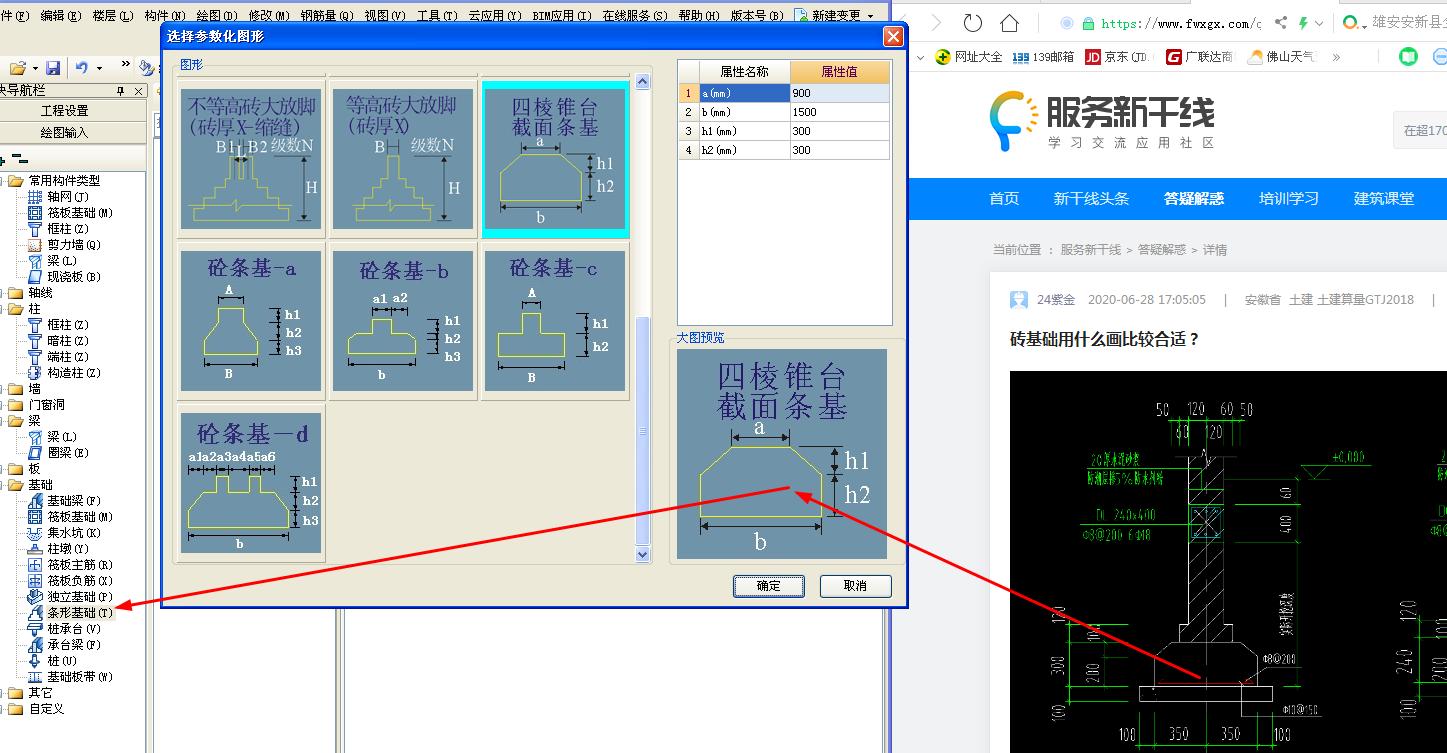Click 取消 button in dialog
This screenshot has width=1447, height=753.
coord(855,586)
